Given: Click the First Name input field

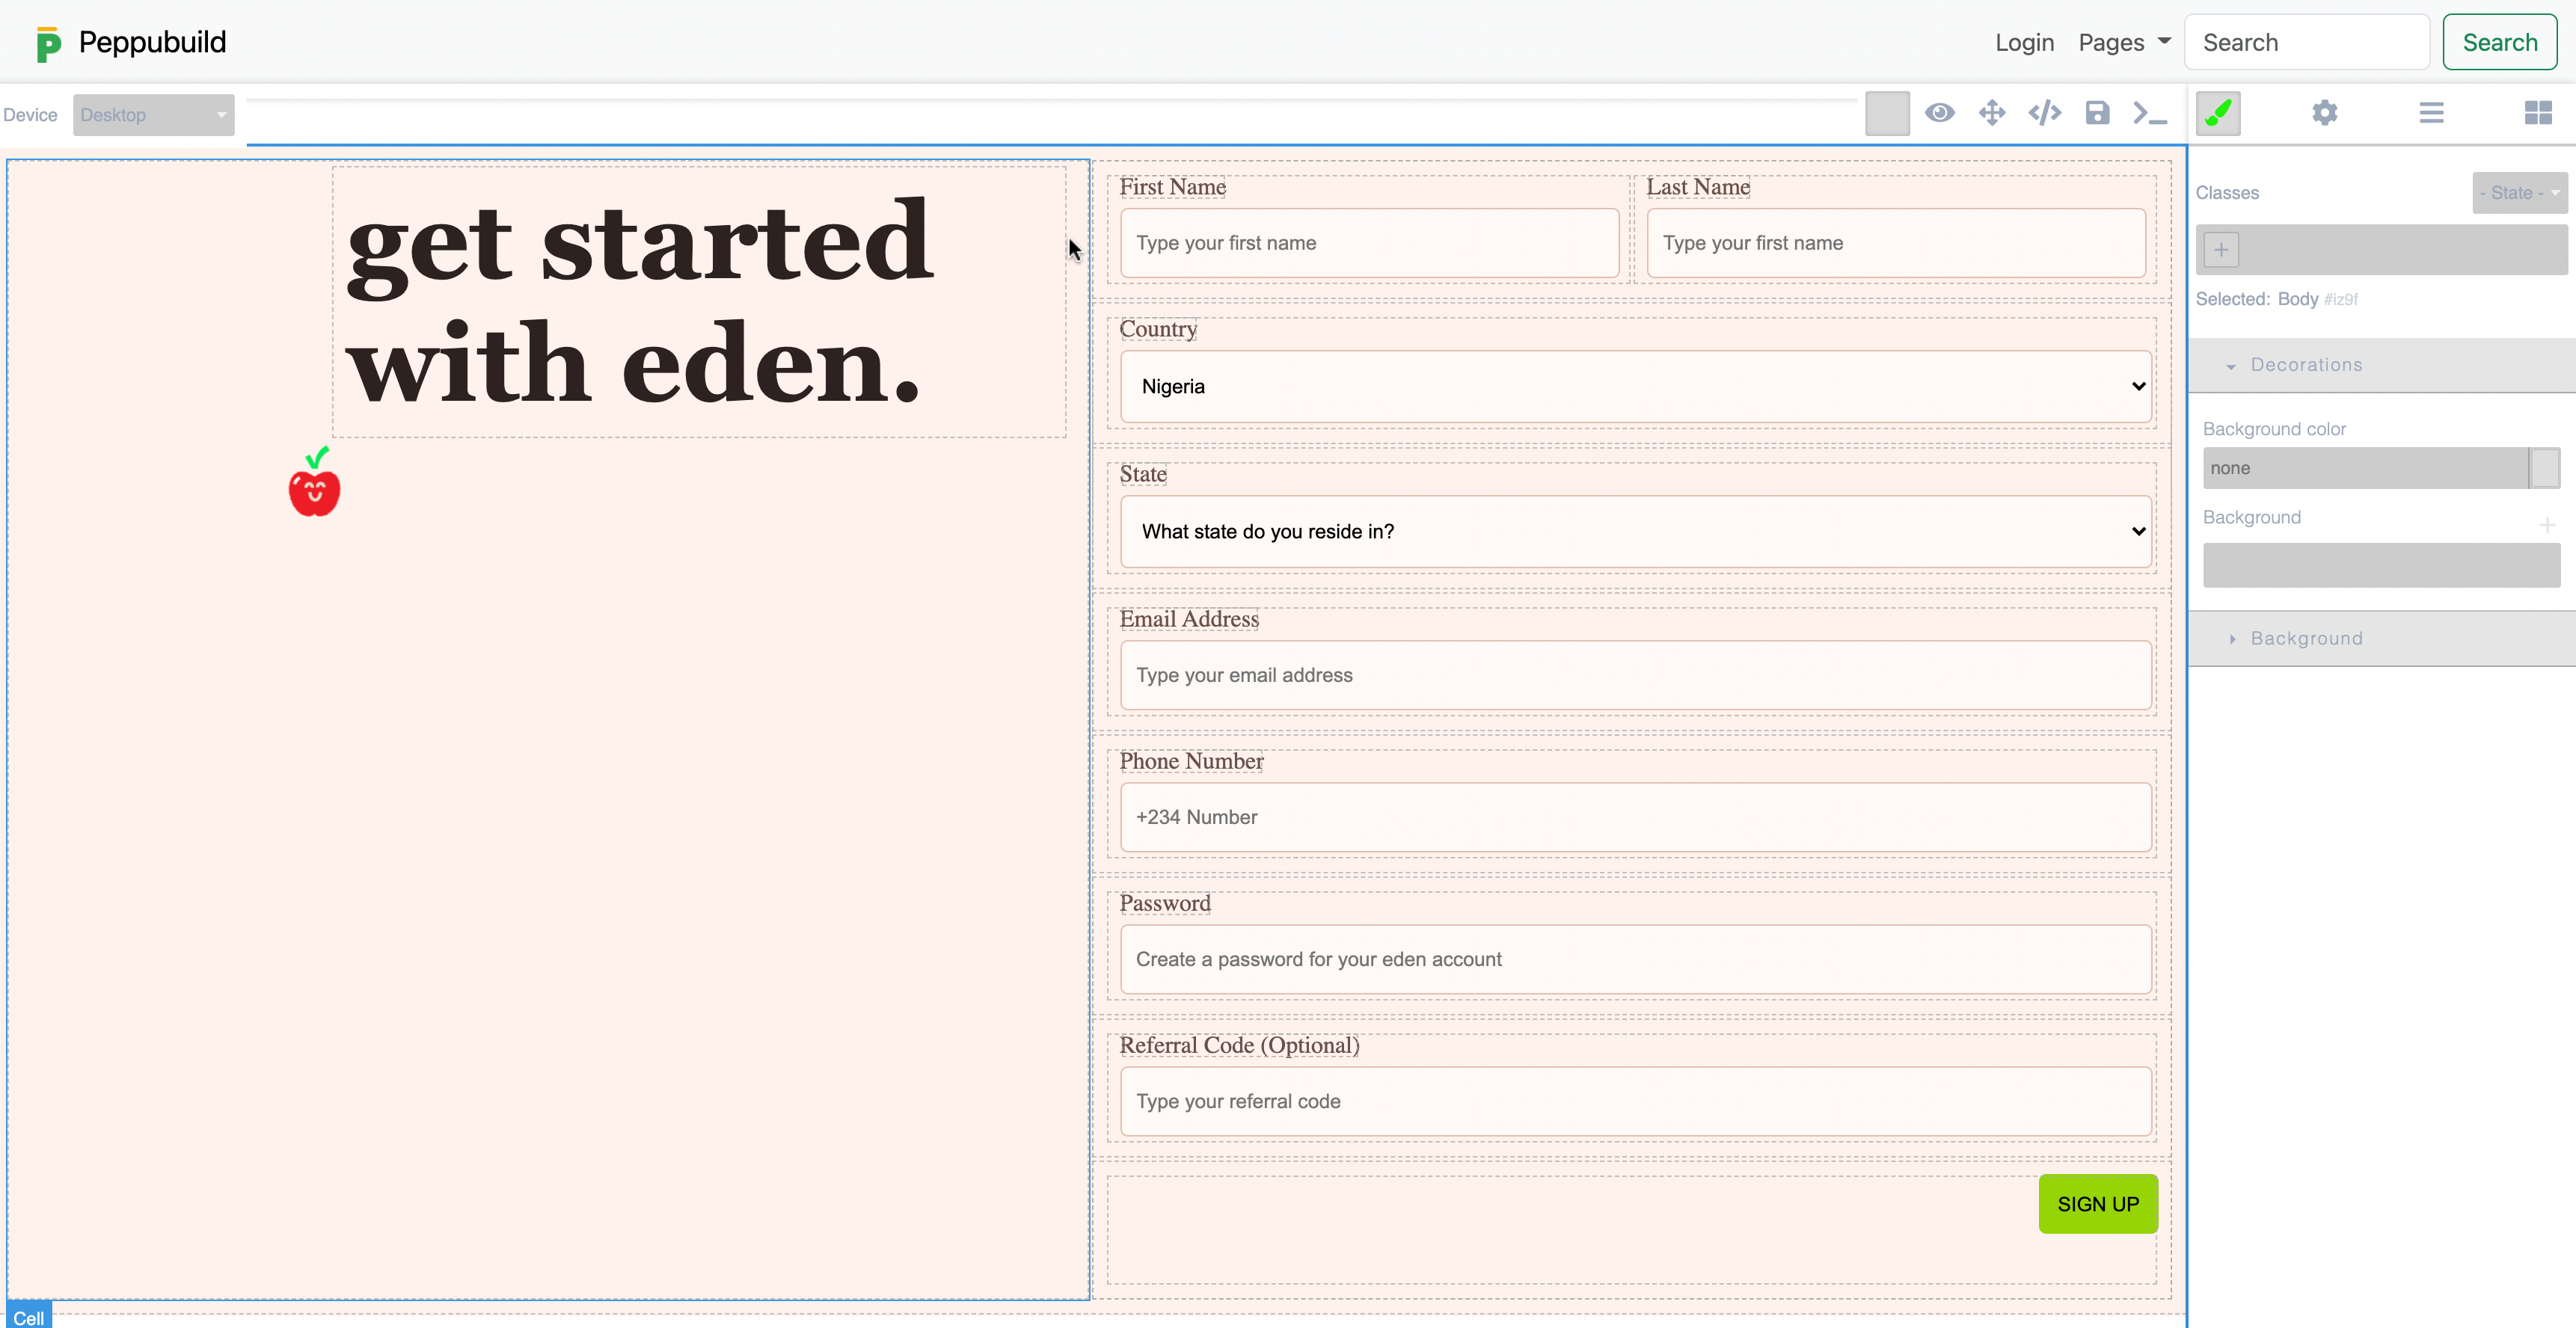Looking at the screenshot, I should tap(1370, 243).
